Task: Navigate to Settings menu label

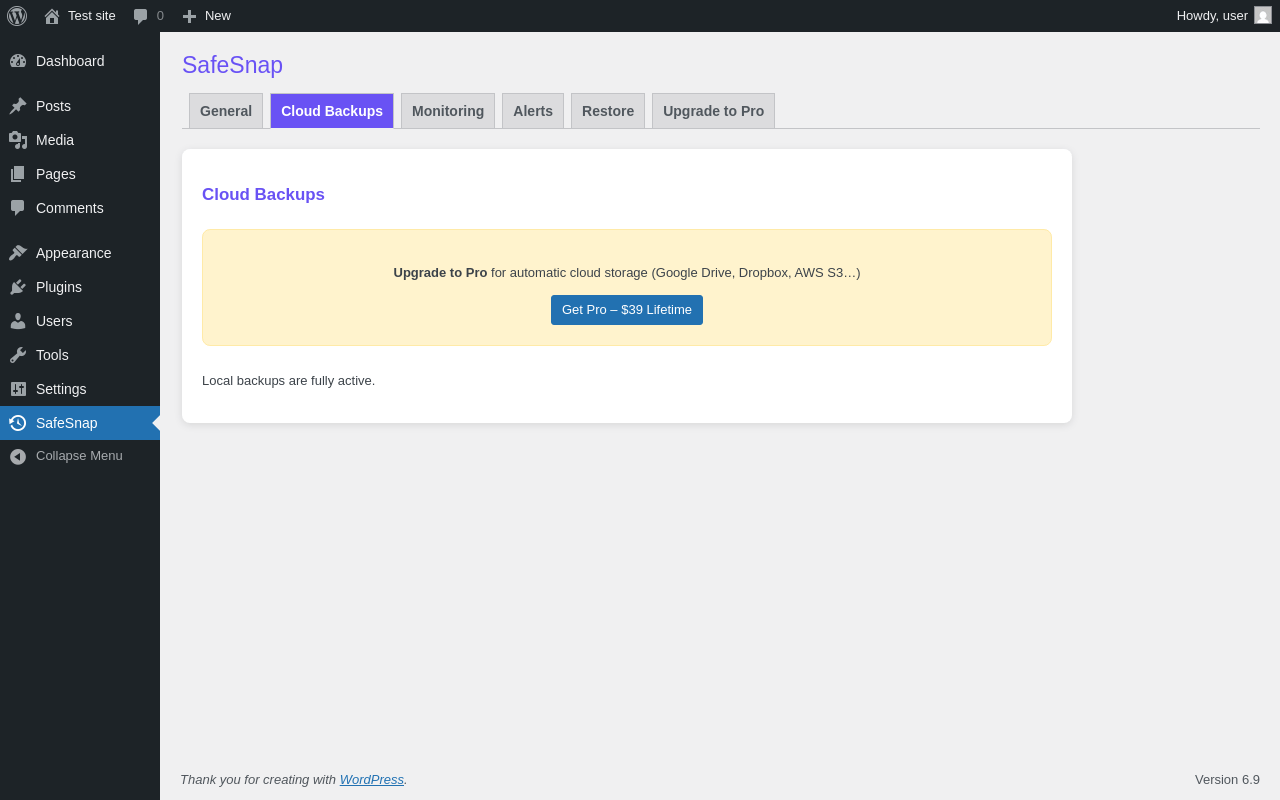Action: pyautogui.click(x=61, y=389)
